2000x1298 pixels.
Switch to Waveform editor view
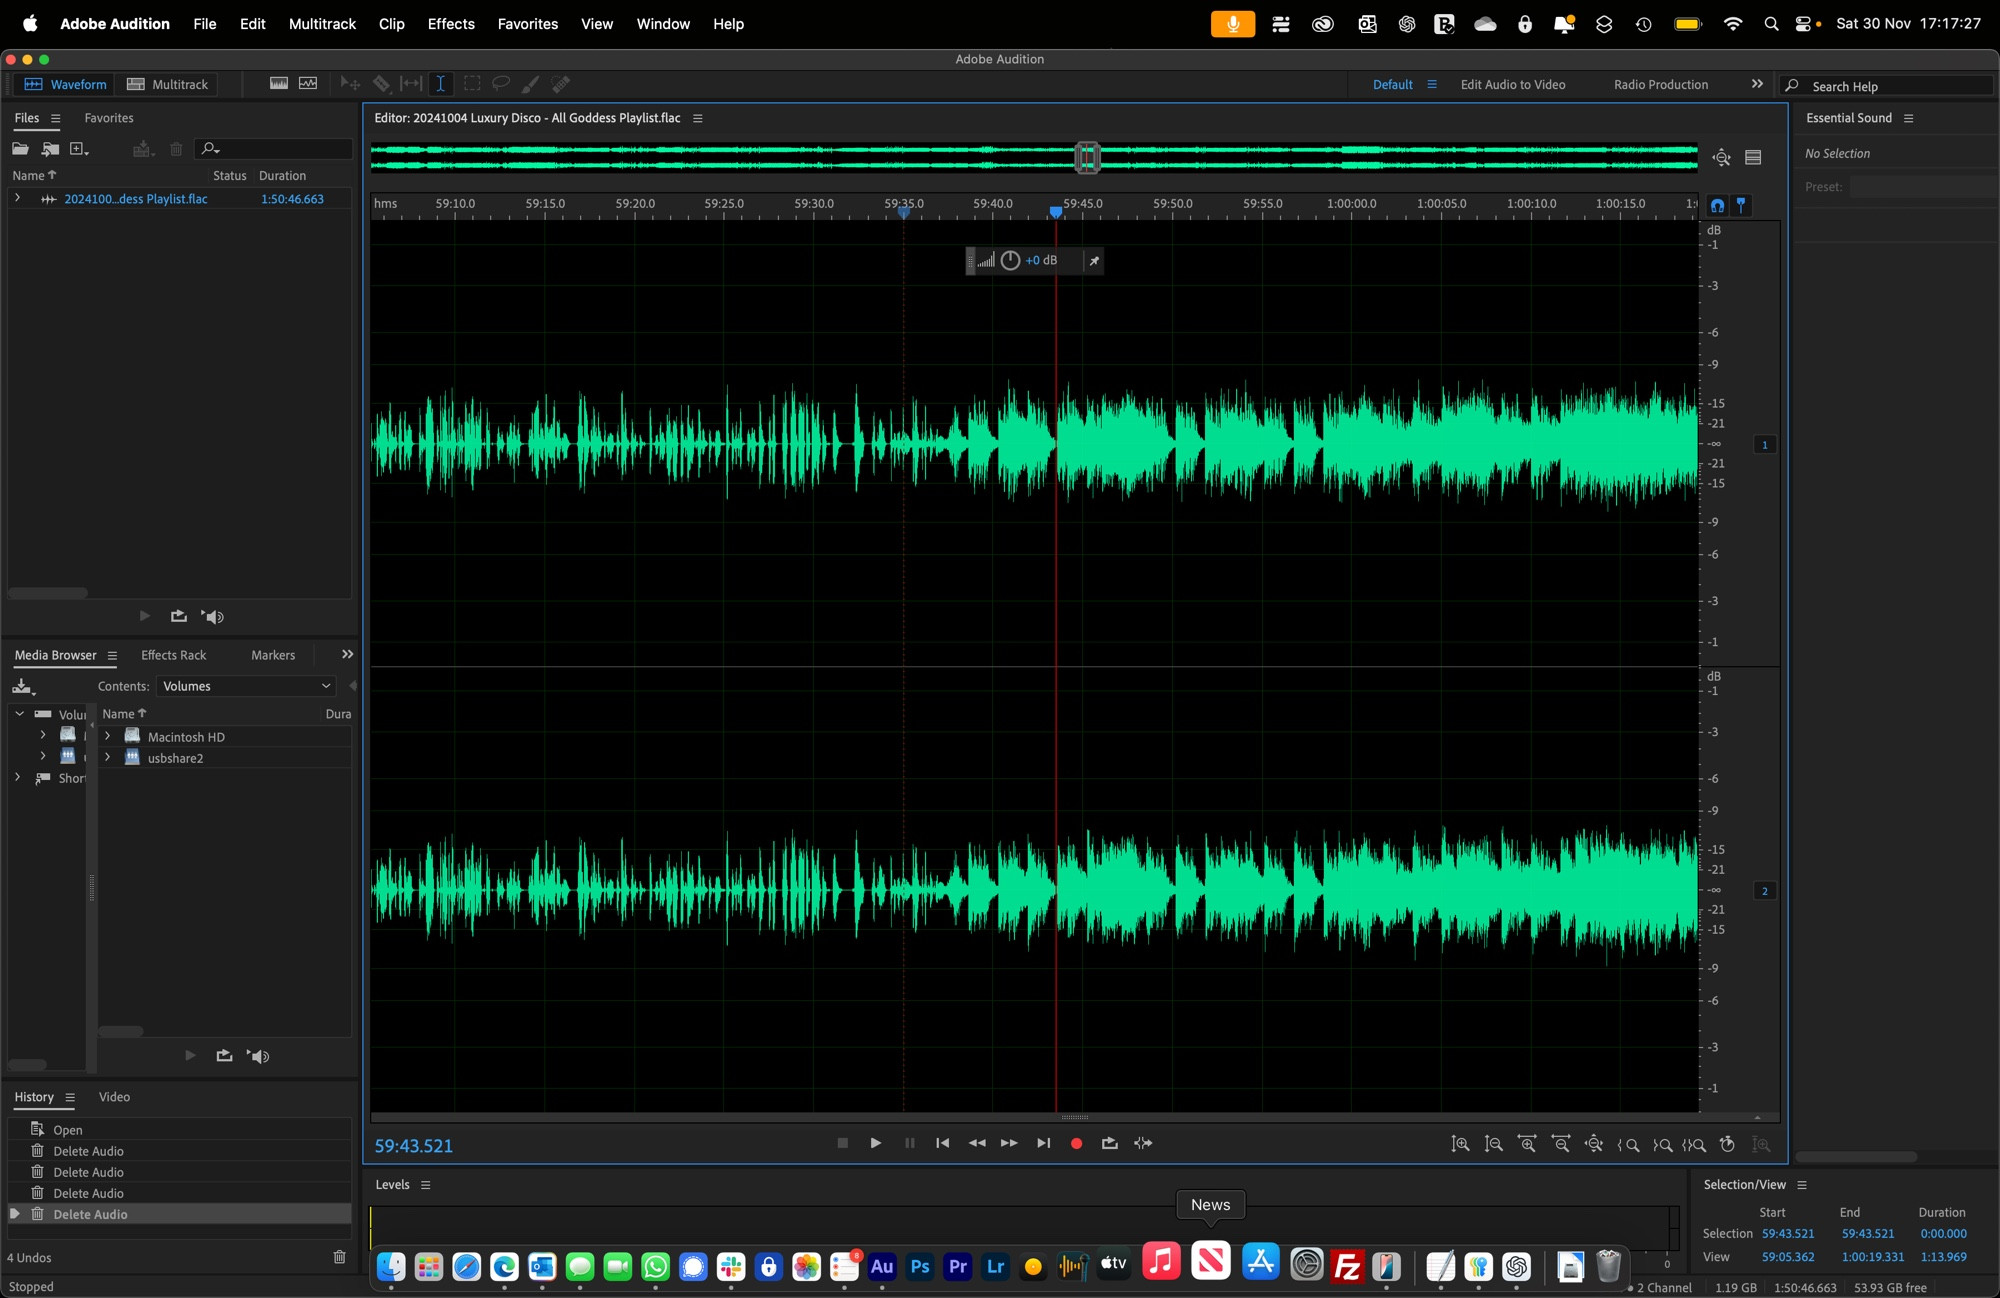(65, 84)
